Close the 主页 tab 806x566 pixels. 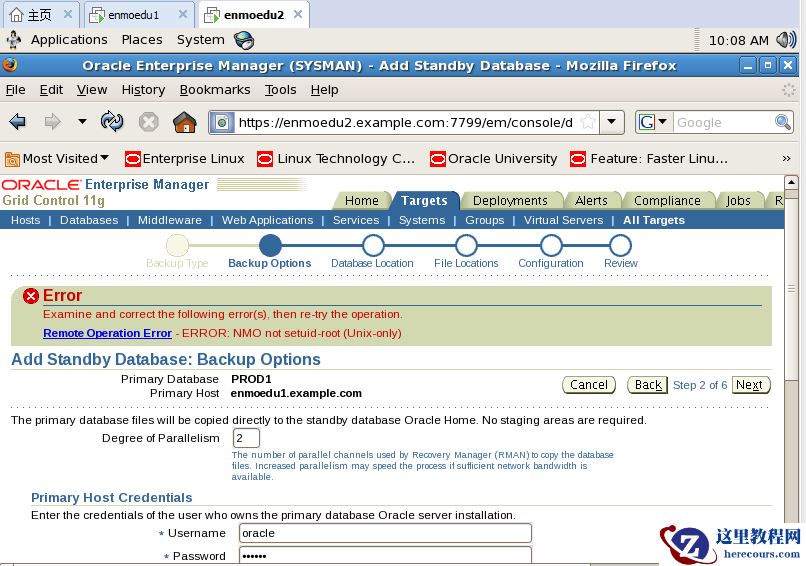coord(67,14)
